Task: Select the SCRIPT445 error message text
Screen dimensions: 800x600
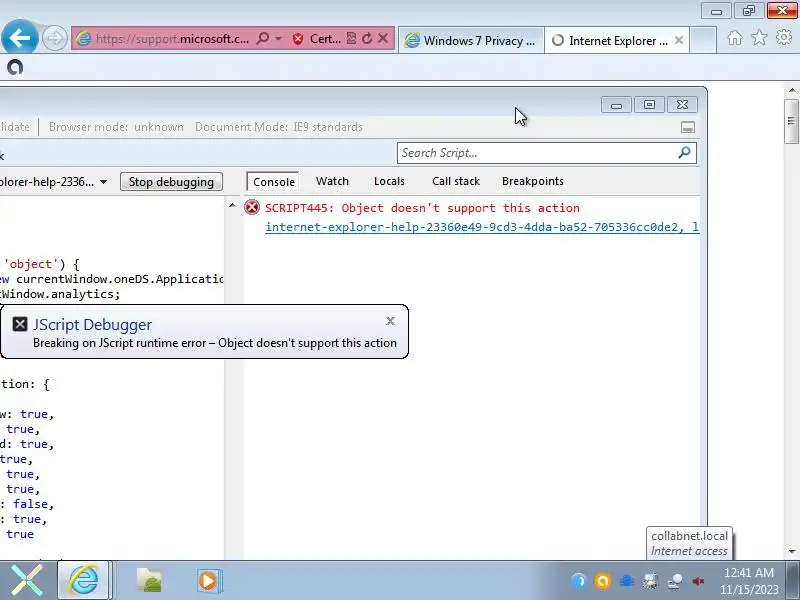Action: pos(422,208)
